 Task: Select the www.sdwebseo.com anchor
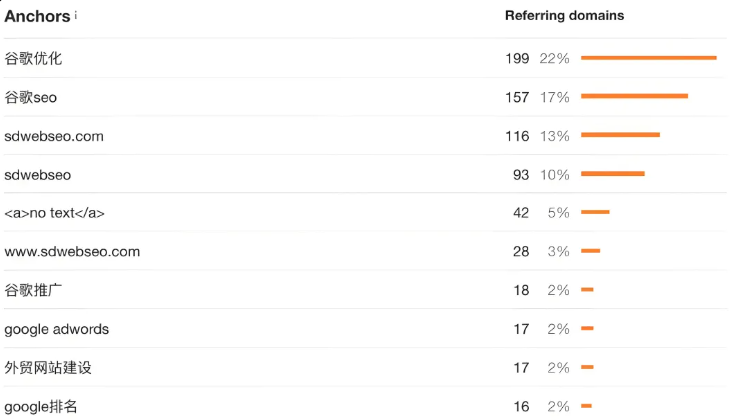pyautogui.click(x=72, y=251)
